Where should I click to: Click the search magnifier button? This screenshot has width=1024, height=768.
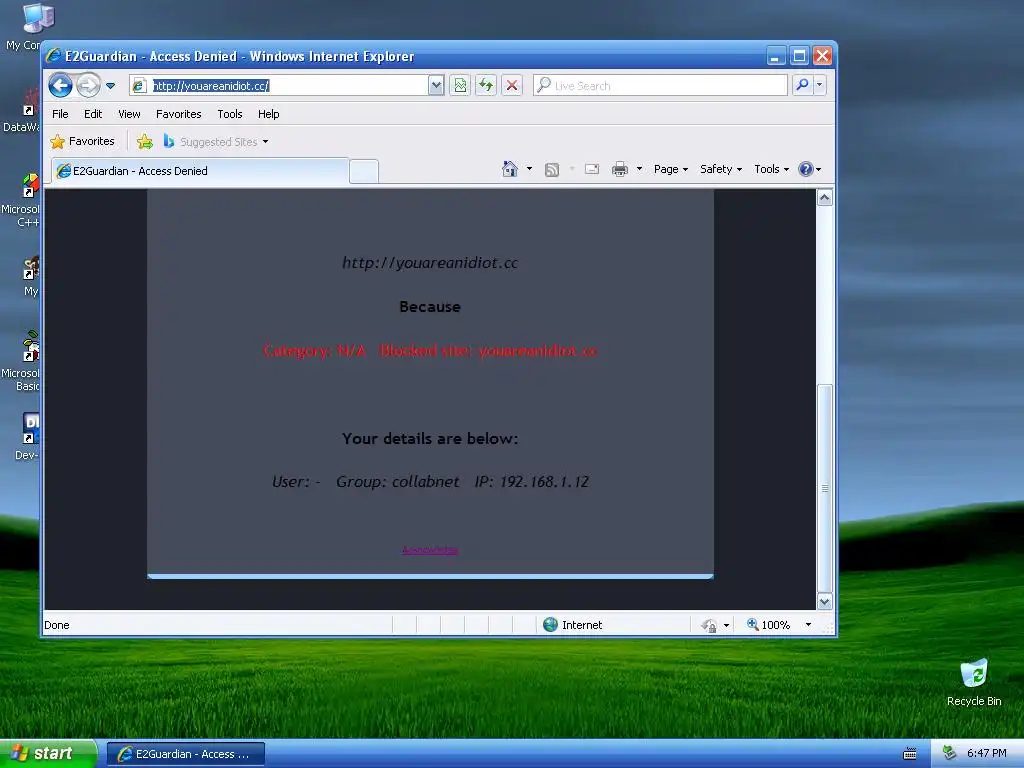[x=802, y=85]
